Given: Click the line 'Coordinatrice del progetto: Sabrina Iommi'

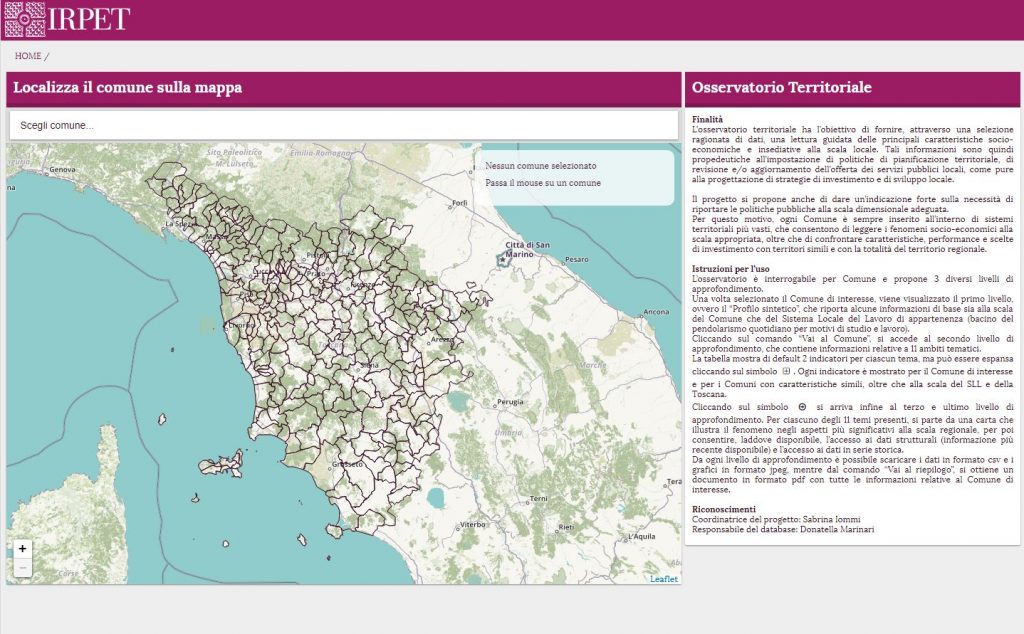Looking at the screenshot, I should coord(776,519).
